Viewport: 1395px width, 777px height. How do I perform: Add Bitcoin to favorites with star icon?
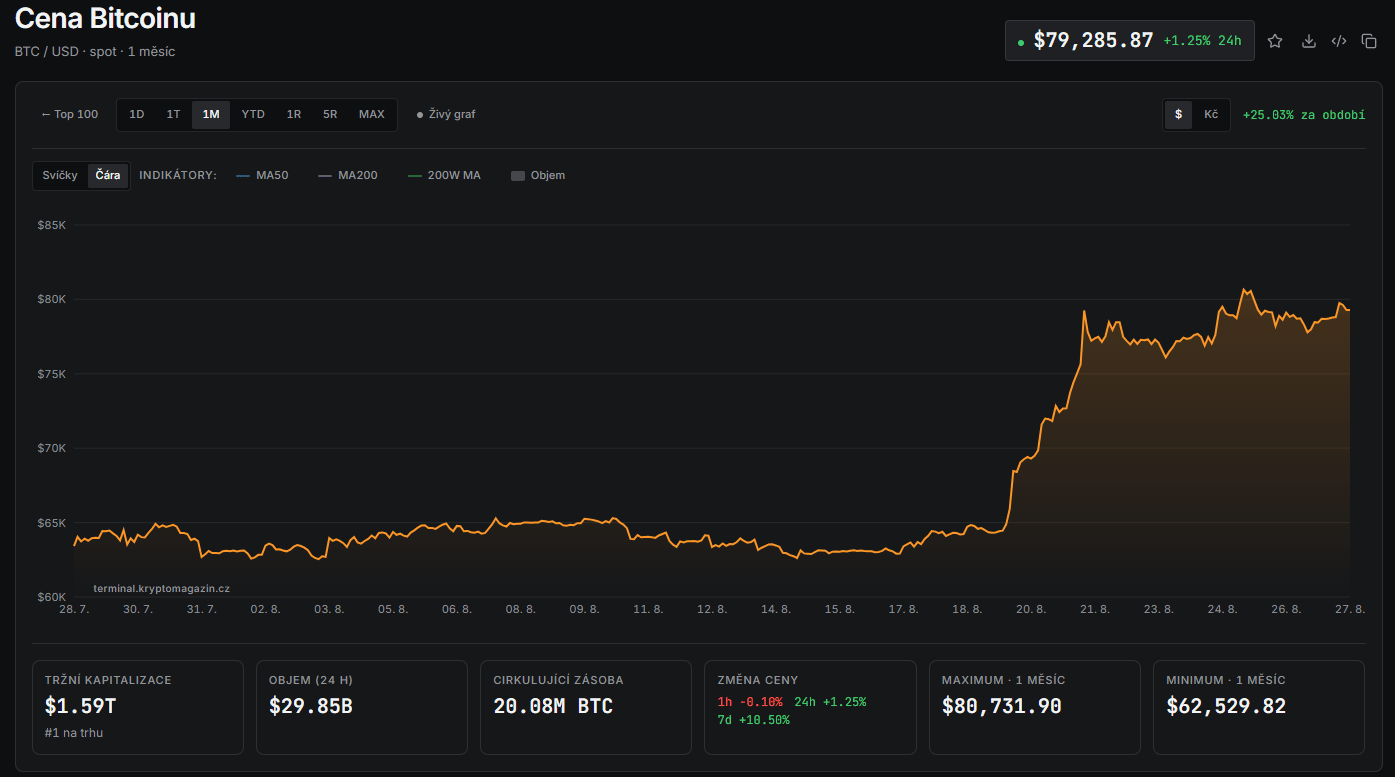(1275, 41)
